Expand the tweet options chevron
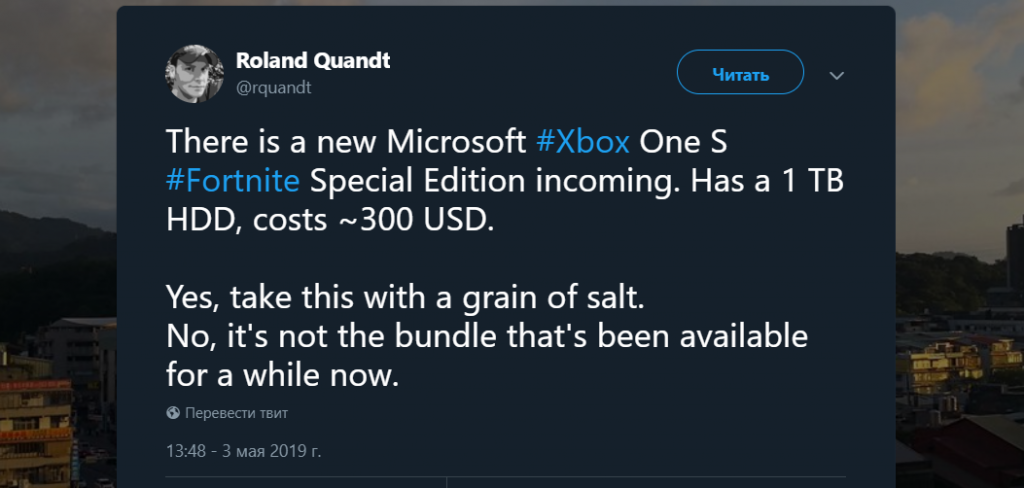Image resolution: width=1024 pixels, height=488 pixels. pos(838,75)
